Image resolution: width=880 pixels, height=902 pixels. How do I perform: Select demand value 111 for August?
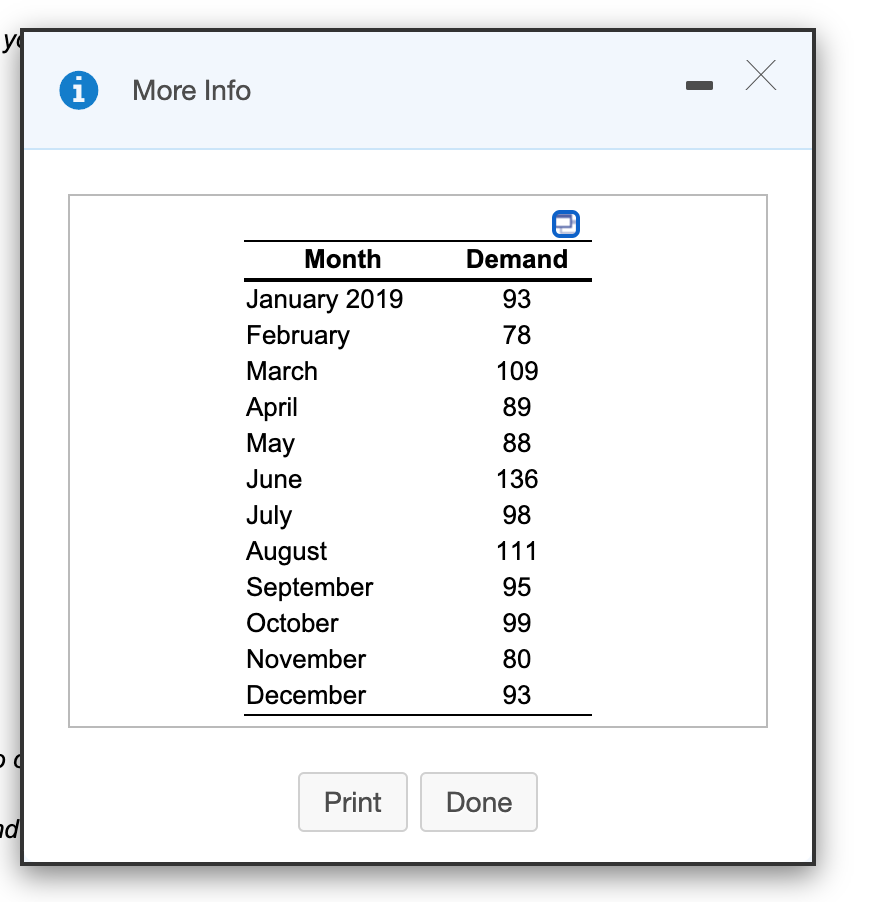point(516,552)
